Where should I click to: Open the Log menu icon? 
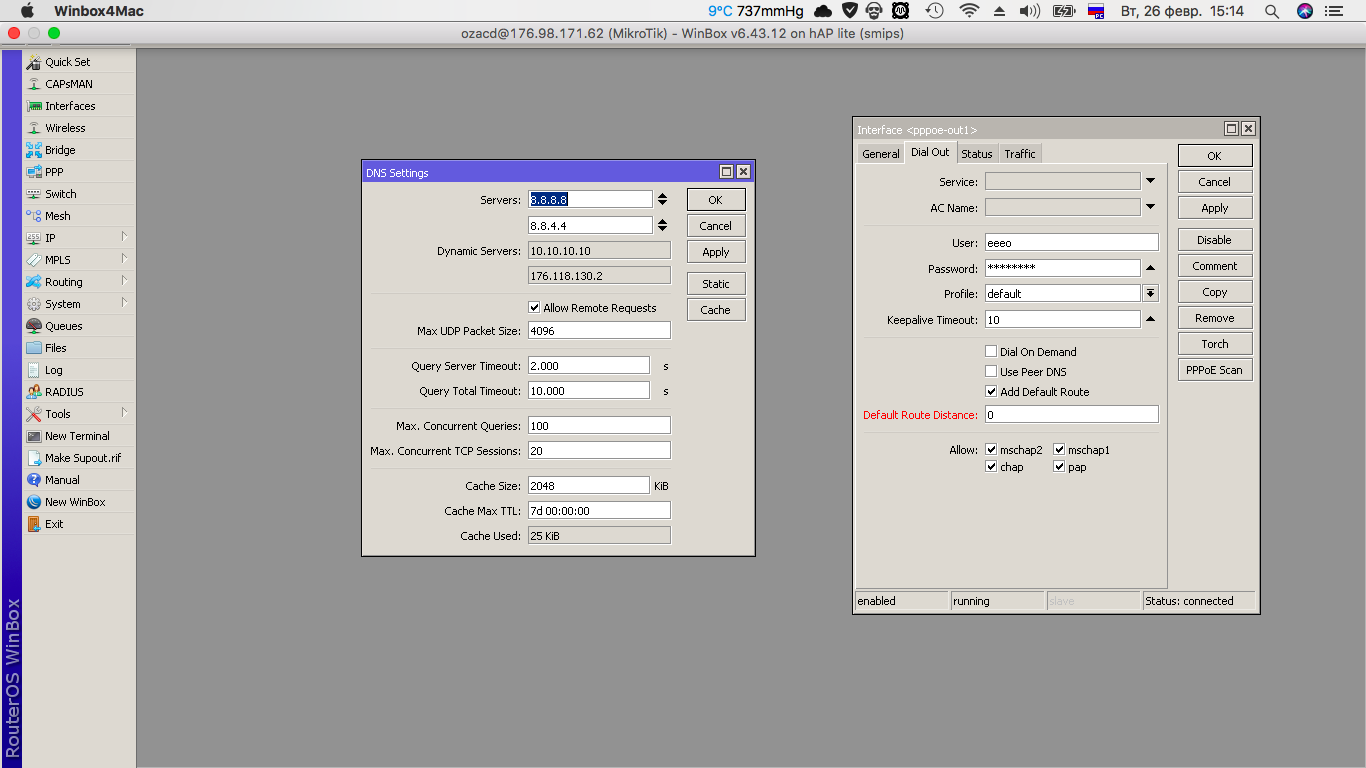pyautogui.click(x=34, y=370)
